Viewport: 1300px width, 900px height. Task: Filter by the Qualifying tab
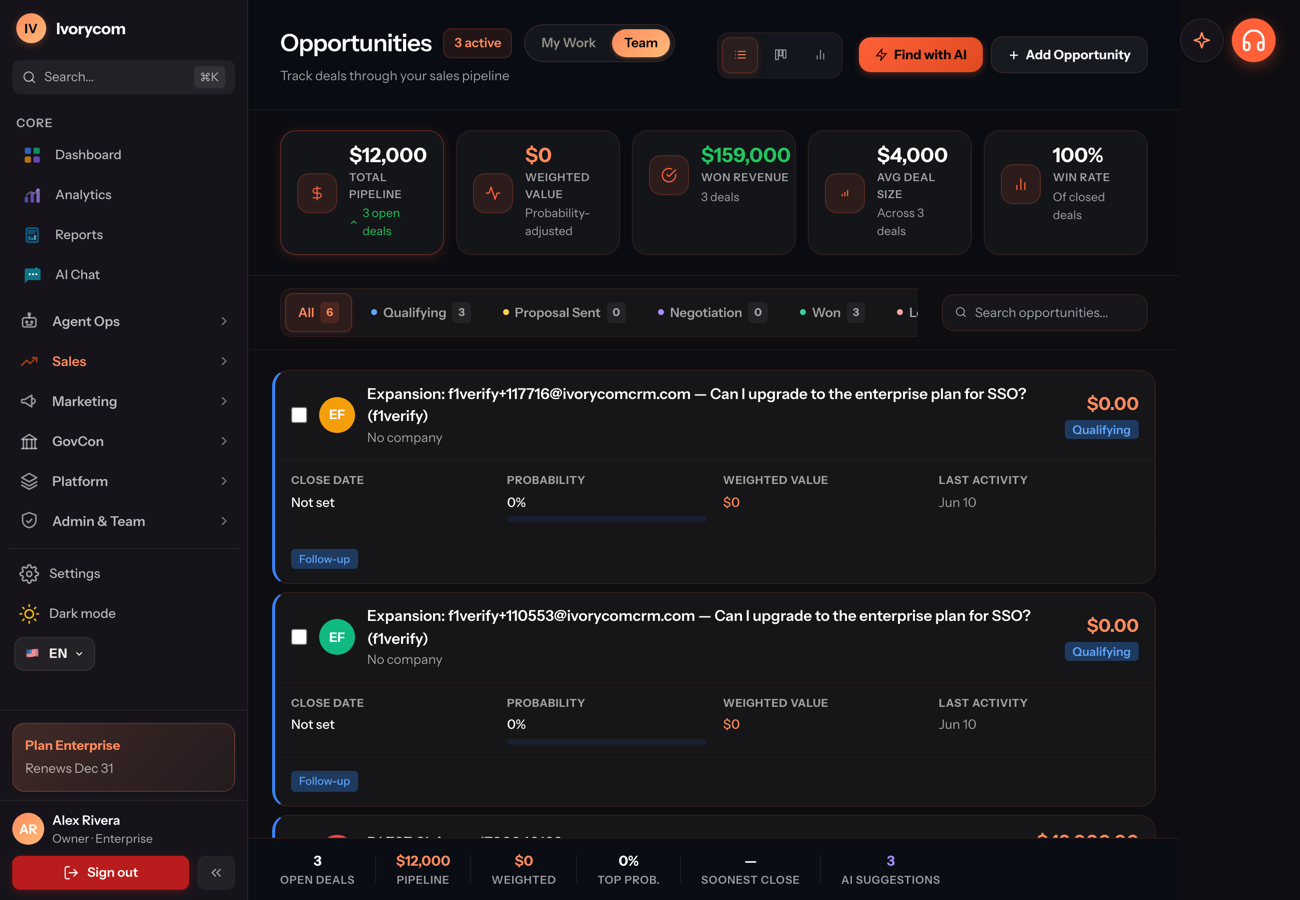tap(420, 313)
